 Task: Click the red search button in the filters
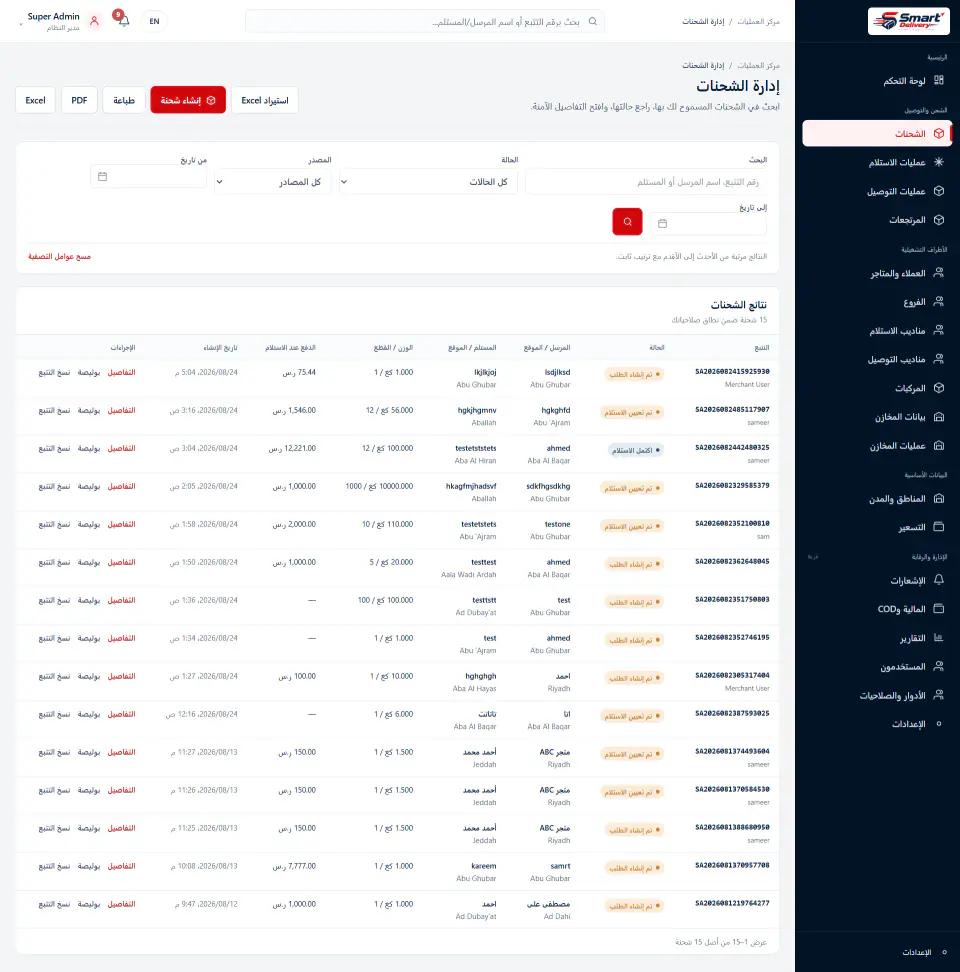pos(627,222)
